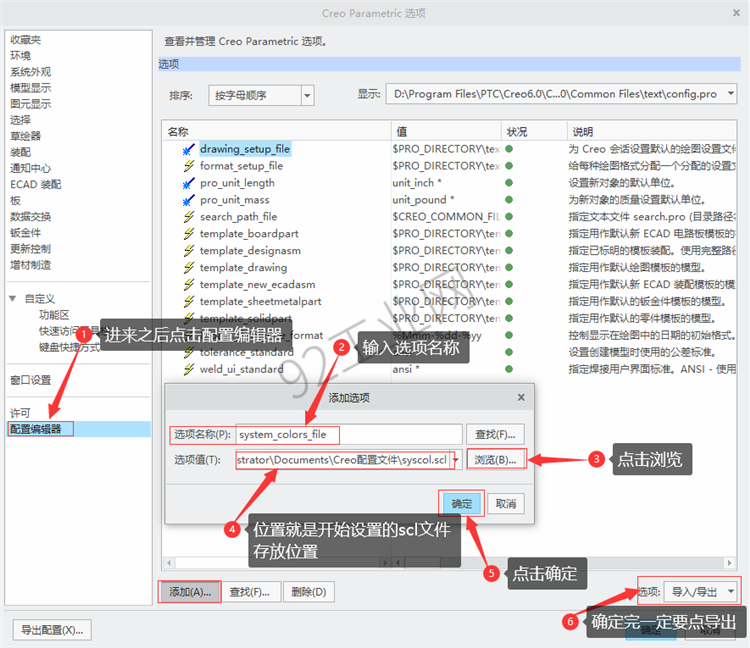Select the template_drawing option name

coord(243,268)
